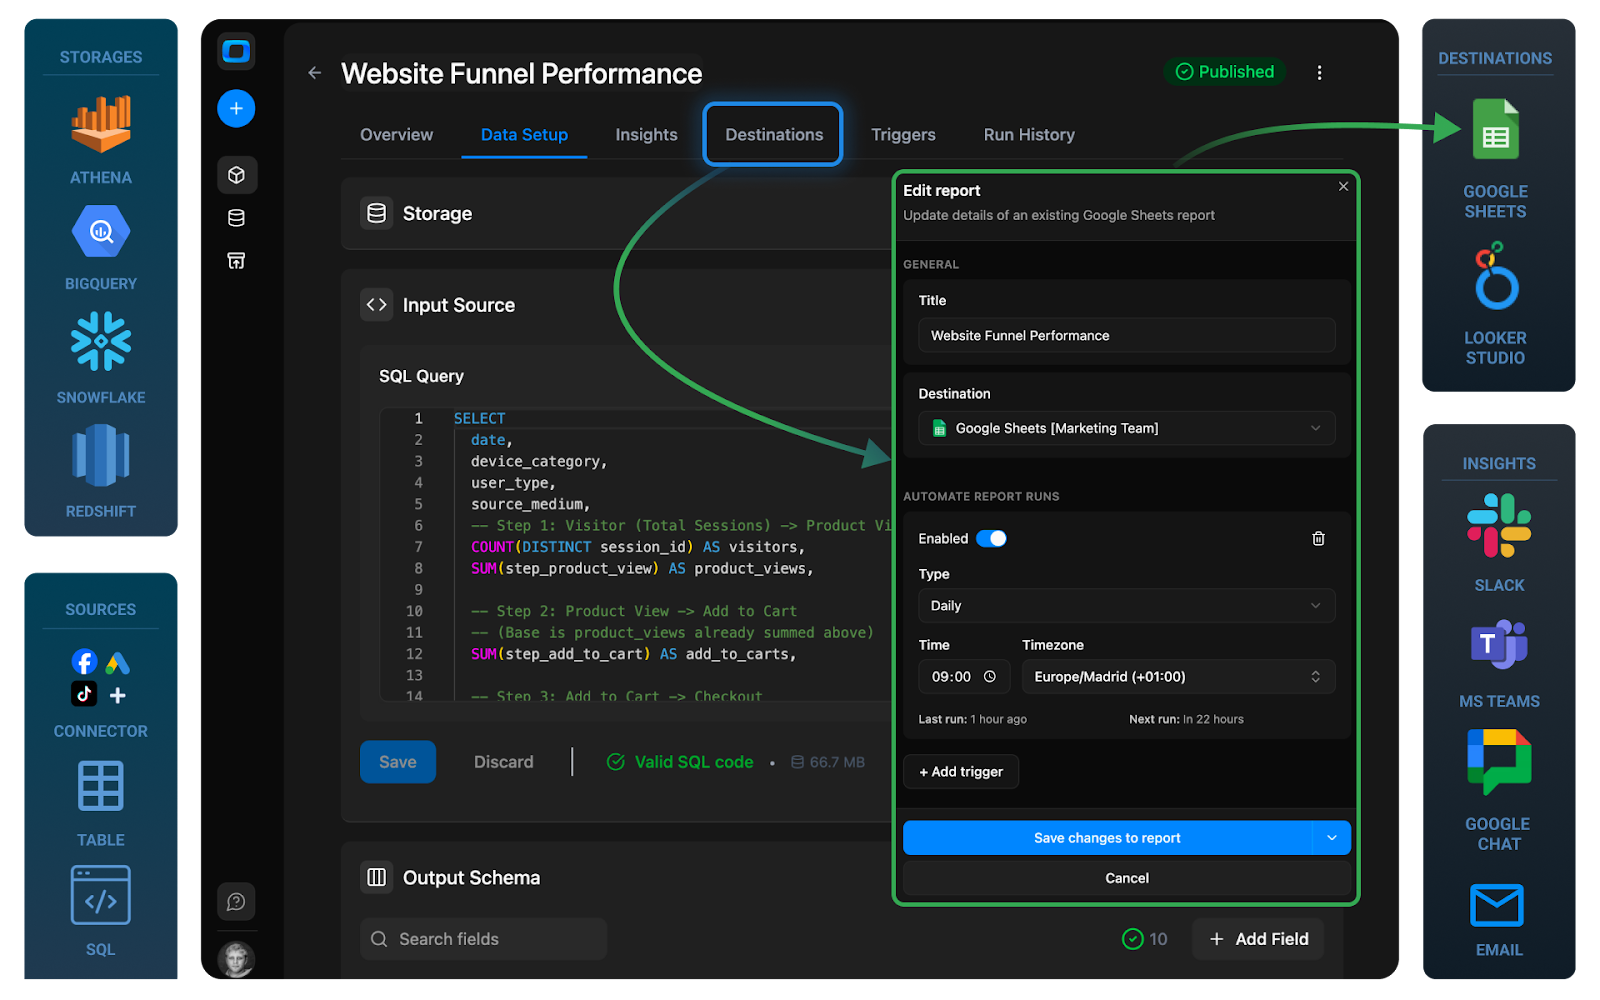Image resolution: width=1600 pixels, height=1000 pixels.
Task: Click the Search fields input box
Action: pyautogui.click(x=483, y=938)
